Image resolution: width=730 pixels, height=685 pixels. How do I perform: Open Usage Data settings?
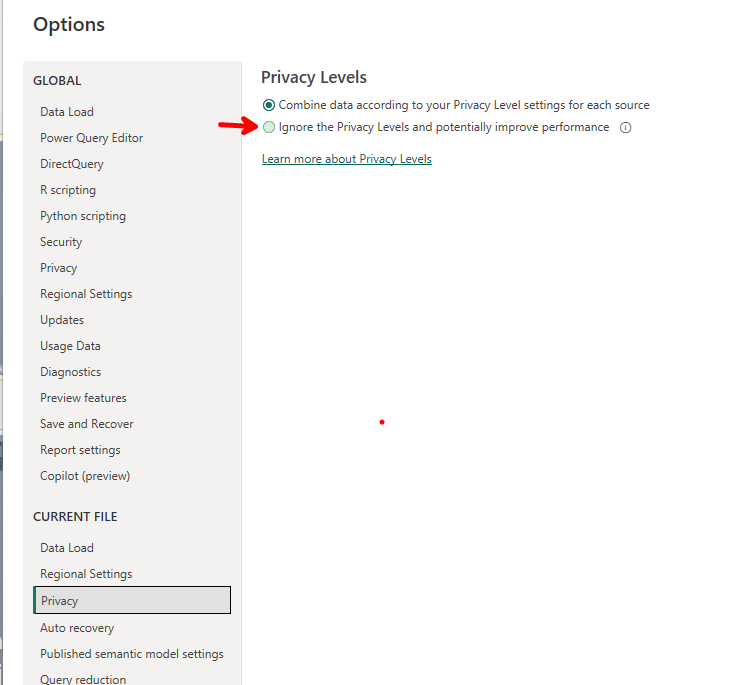[x=70, y=346]
